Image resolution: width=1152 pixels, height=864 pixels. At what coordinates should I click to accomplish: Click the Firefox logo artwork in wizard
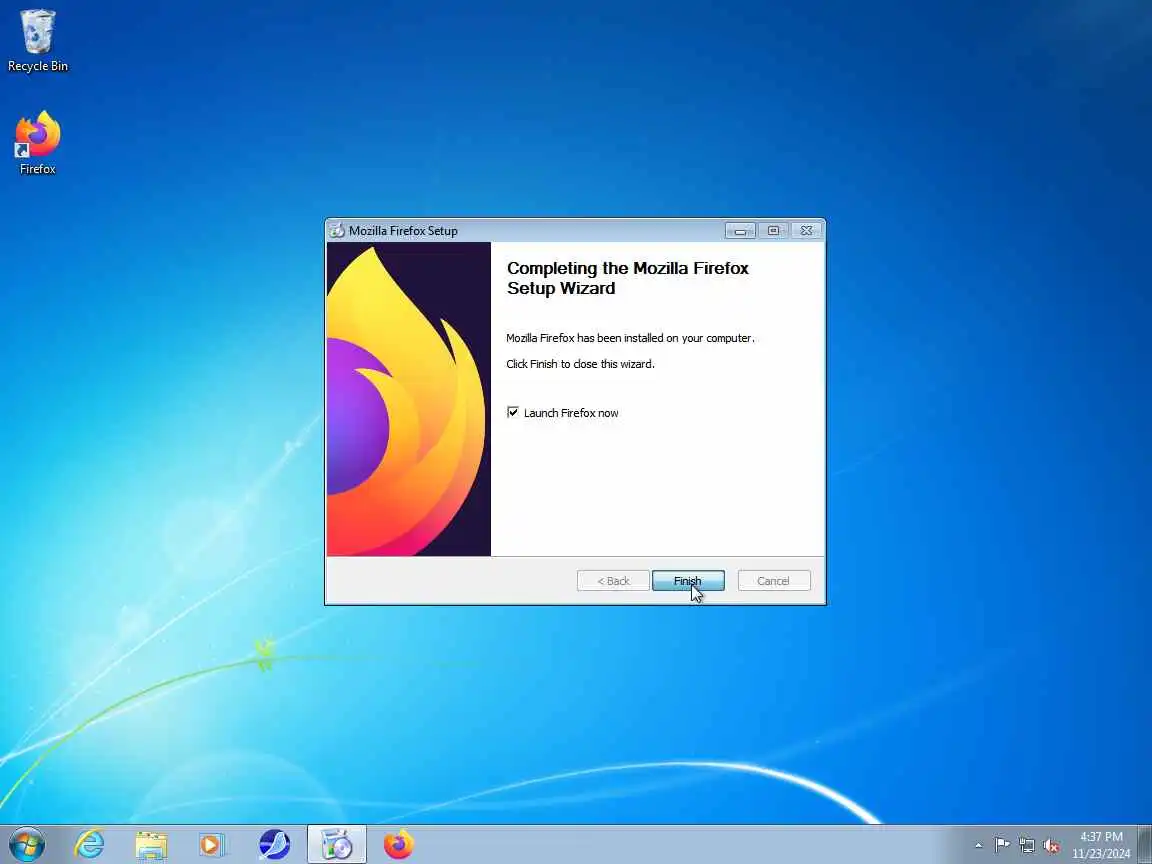coord(408,399)
